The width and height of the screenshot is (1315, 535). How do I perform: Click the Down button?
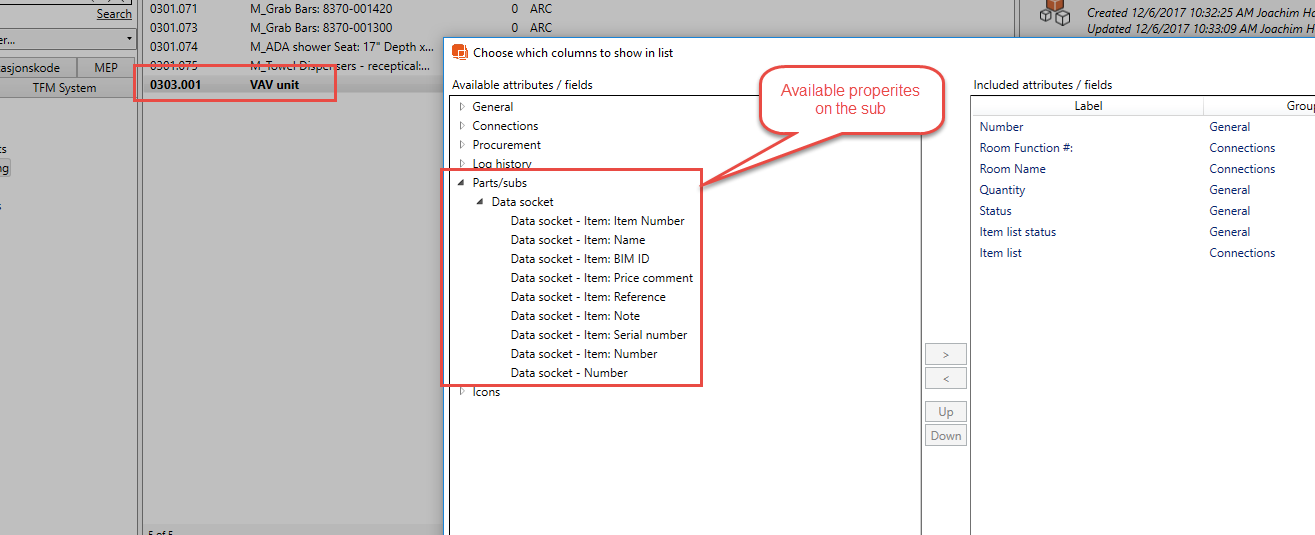pos(945,435)
